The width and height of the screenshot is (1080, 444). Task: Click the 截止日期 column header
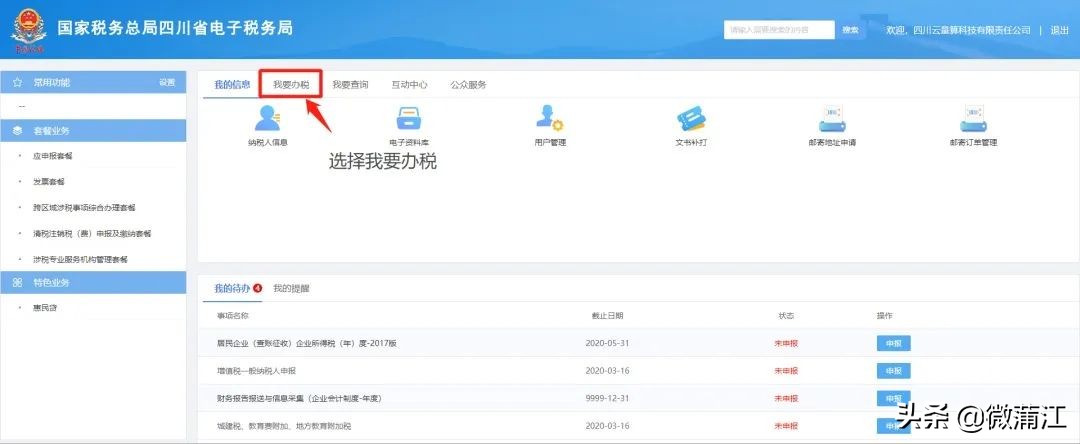pos(608,315)
